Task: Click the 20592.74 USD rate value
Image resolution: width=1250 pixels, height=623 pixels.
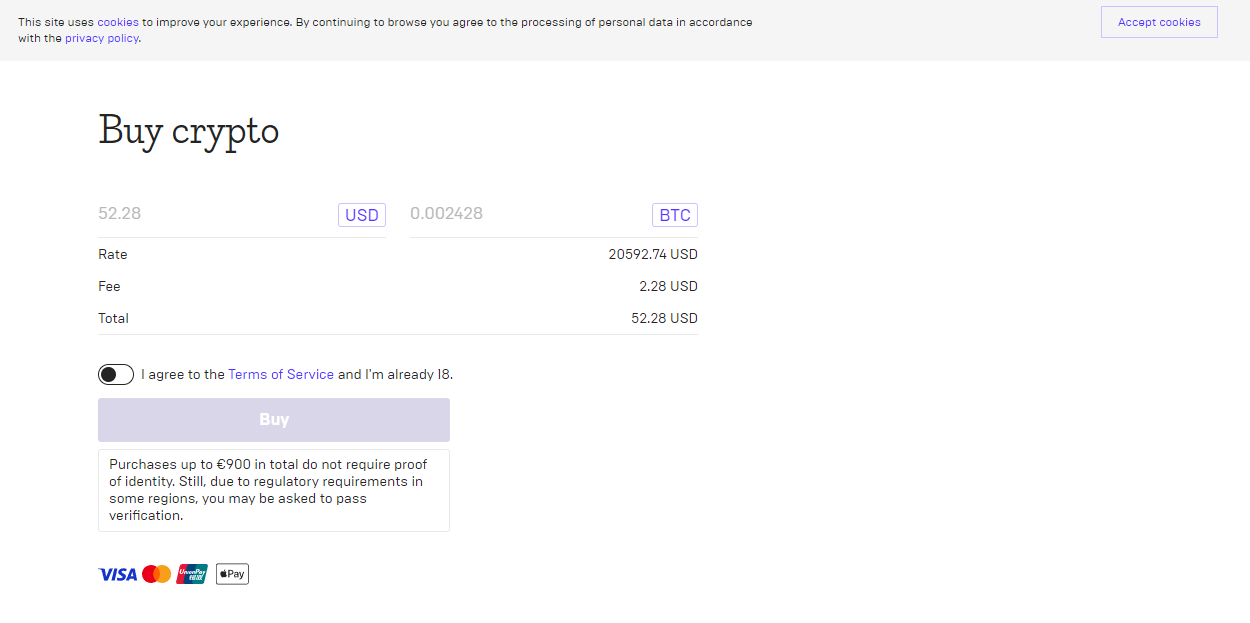Action: (x=653, y=254)
